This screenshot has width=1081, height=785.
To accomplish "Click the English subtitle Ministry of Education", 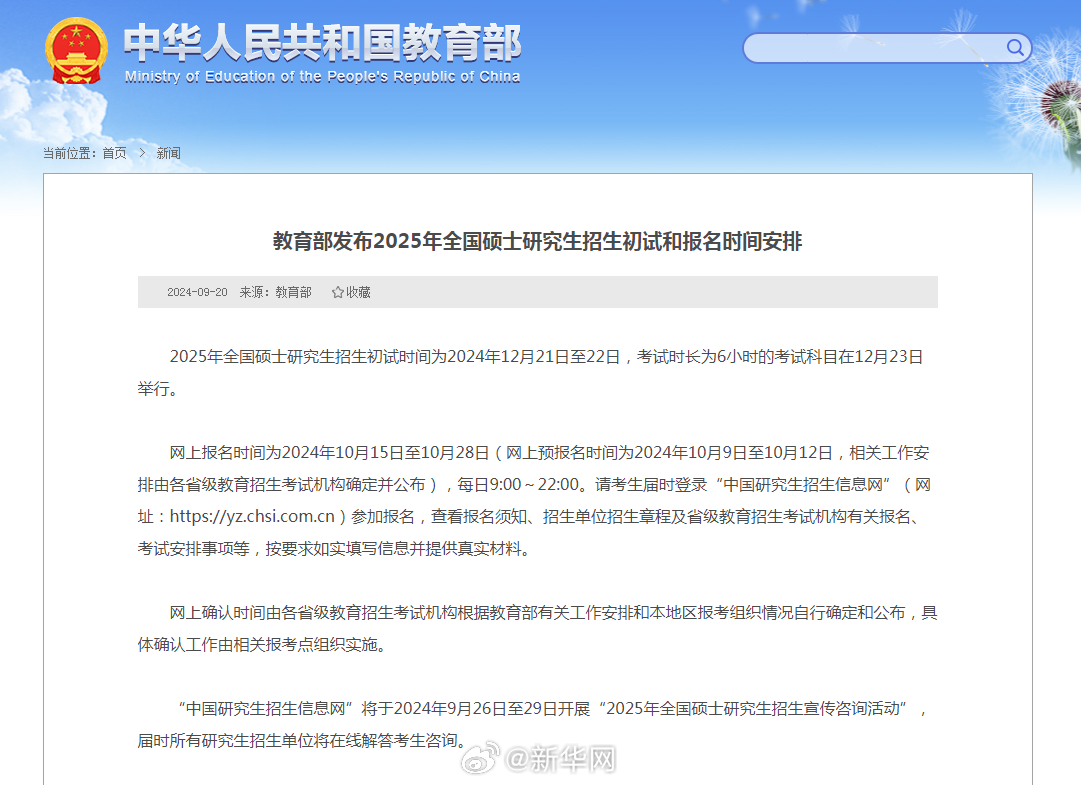I will (322, 77).
